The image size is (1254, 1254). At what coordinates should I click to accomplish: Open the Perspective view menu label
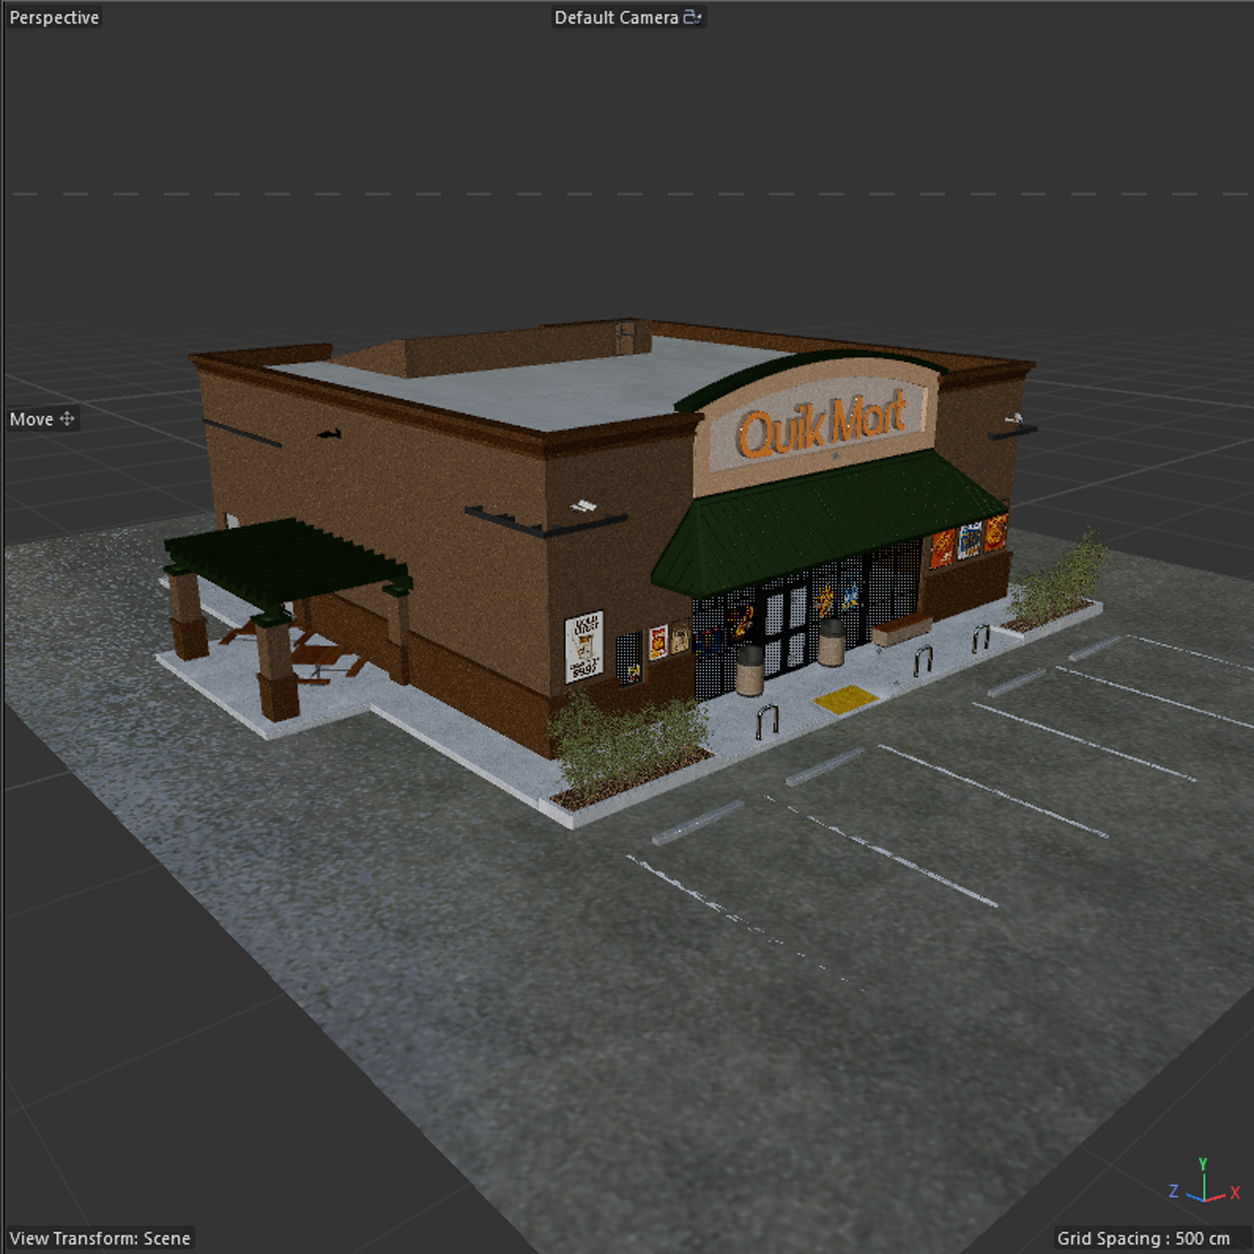pyautogui.click(x=54, y=17)
